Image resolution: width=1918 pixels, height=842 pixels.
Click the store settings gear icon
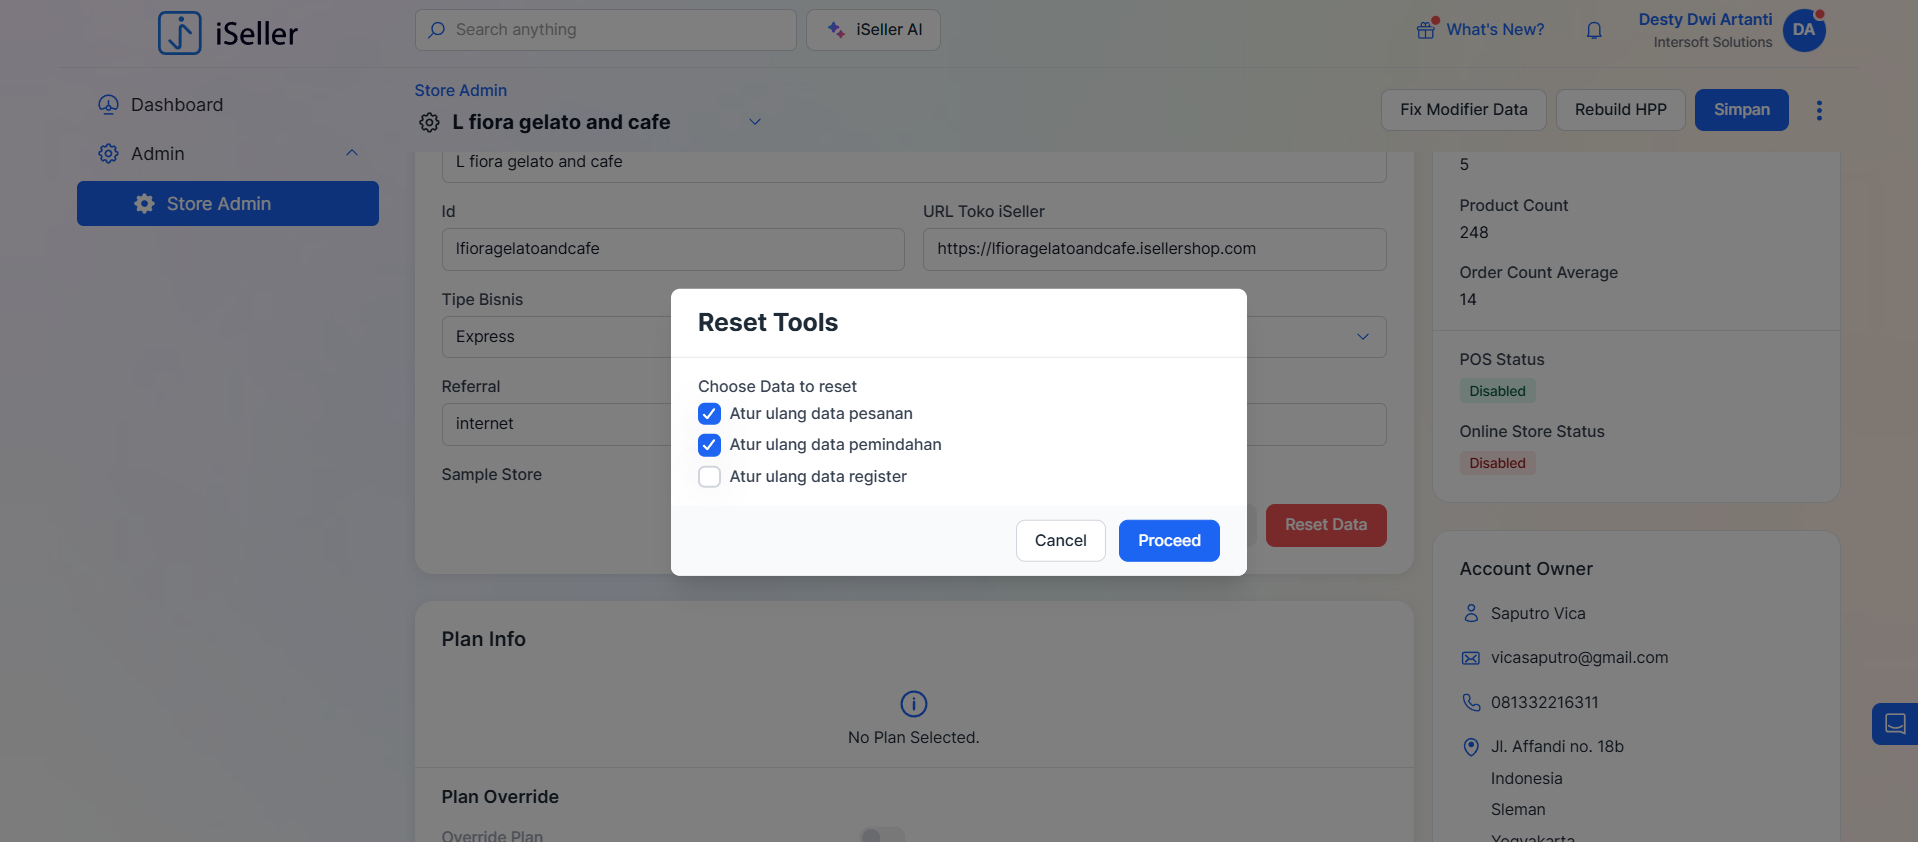429,122
